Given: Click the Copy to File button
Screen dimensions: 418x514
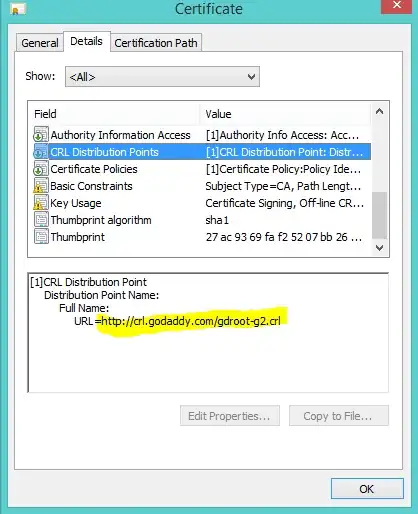Looking at the screenshot, I should click(339, 416).
